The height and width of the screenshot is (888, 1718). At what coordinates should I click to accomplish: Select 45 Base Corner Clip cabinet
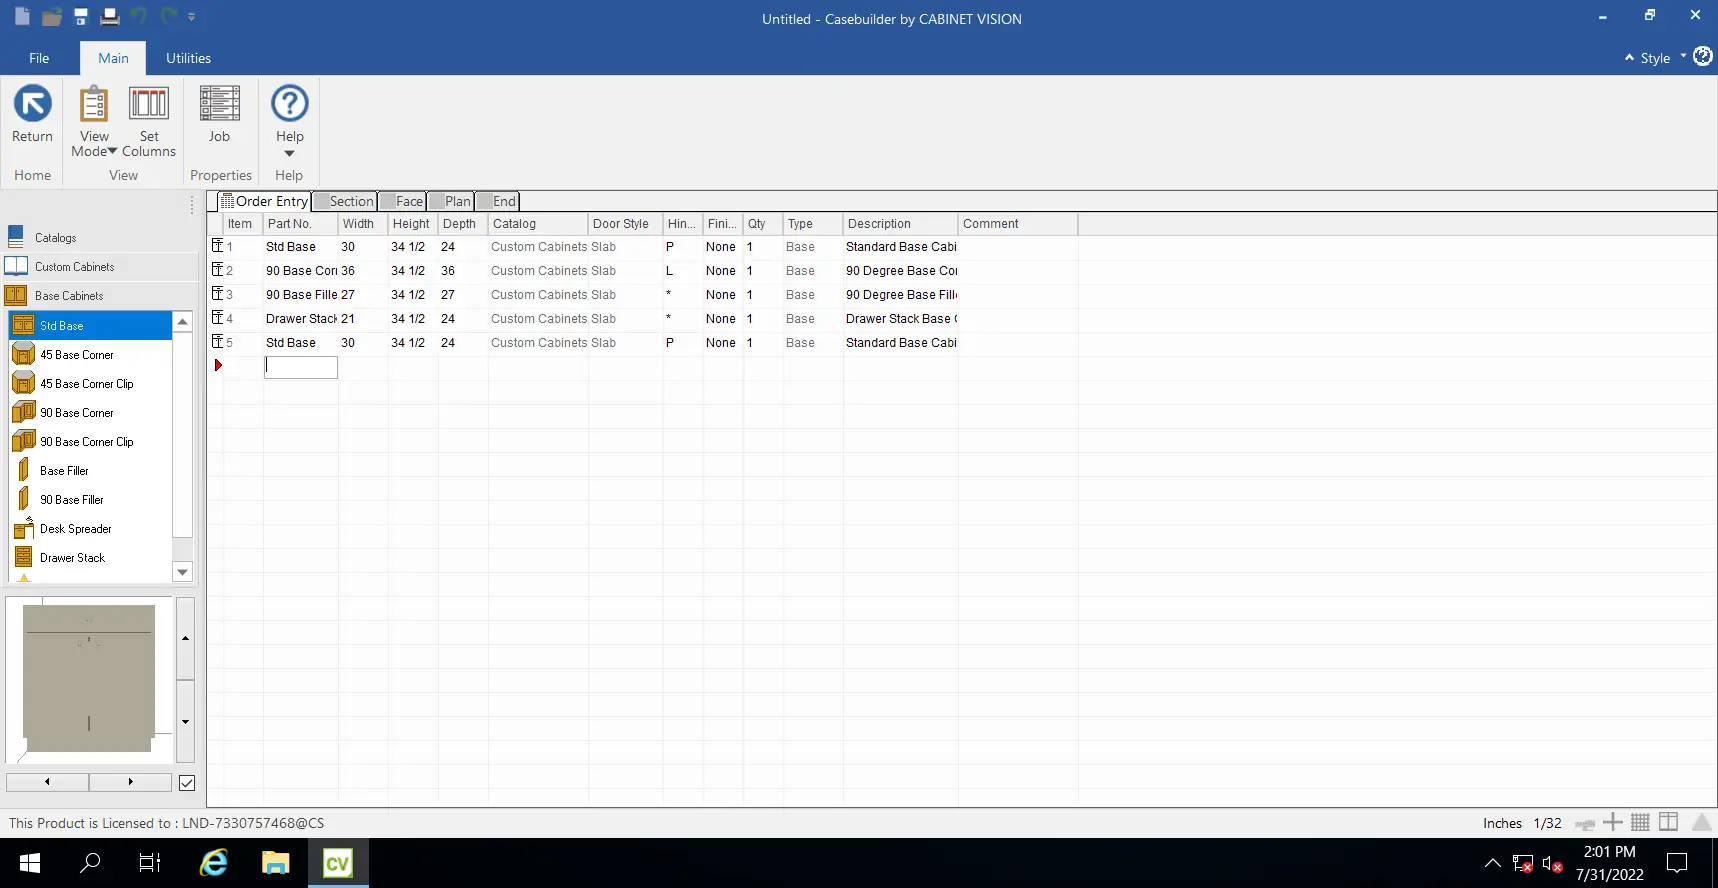[x=91, y=384]
